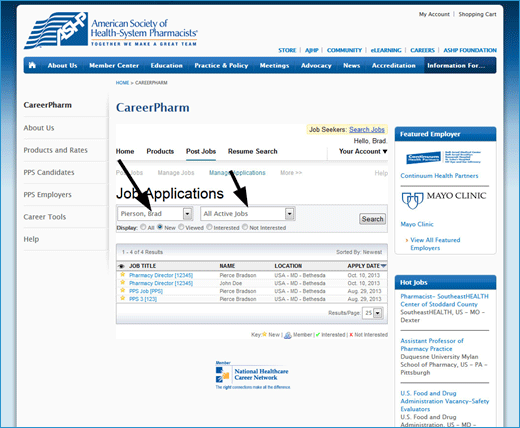Open the All Active Jobs dropdown

pyautogui.click(x=248, y=214)
